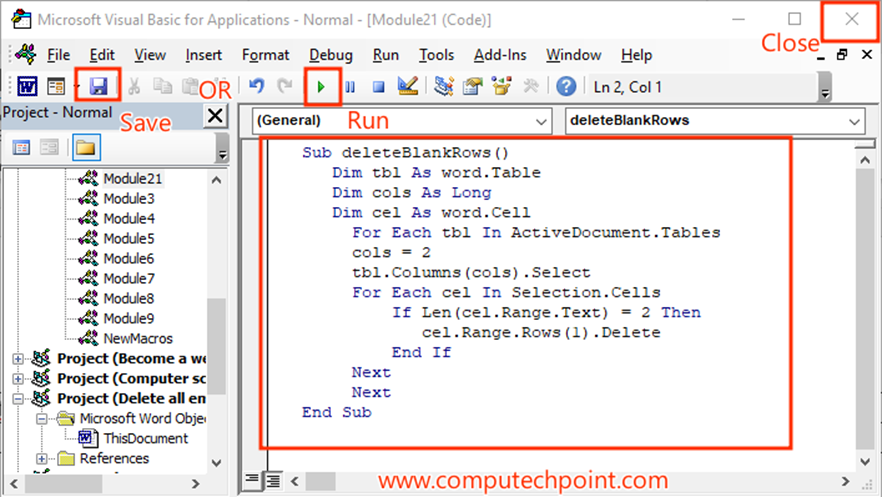This screenshot has height=497, width=882.
Task: Click the Cut scissors icon
Action: (134, 87)
